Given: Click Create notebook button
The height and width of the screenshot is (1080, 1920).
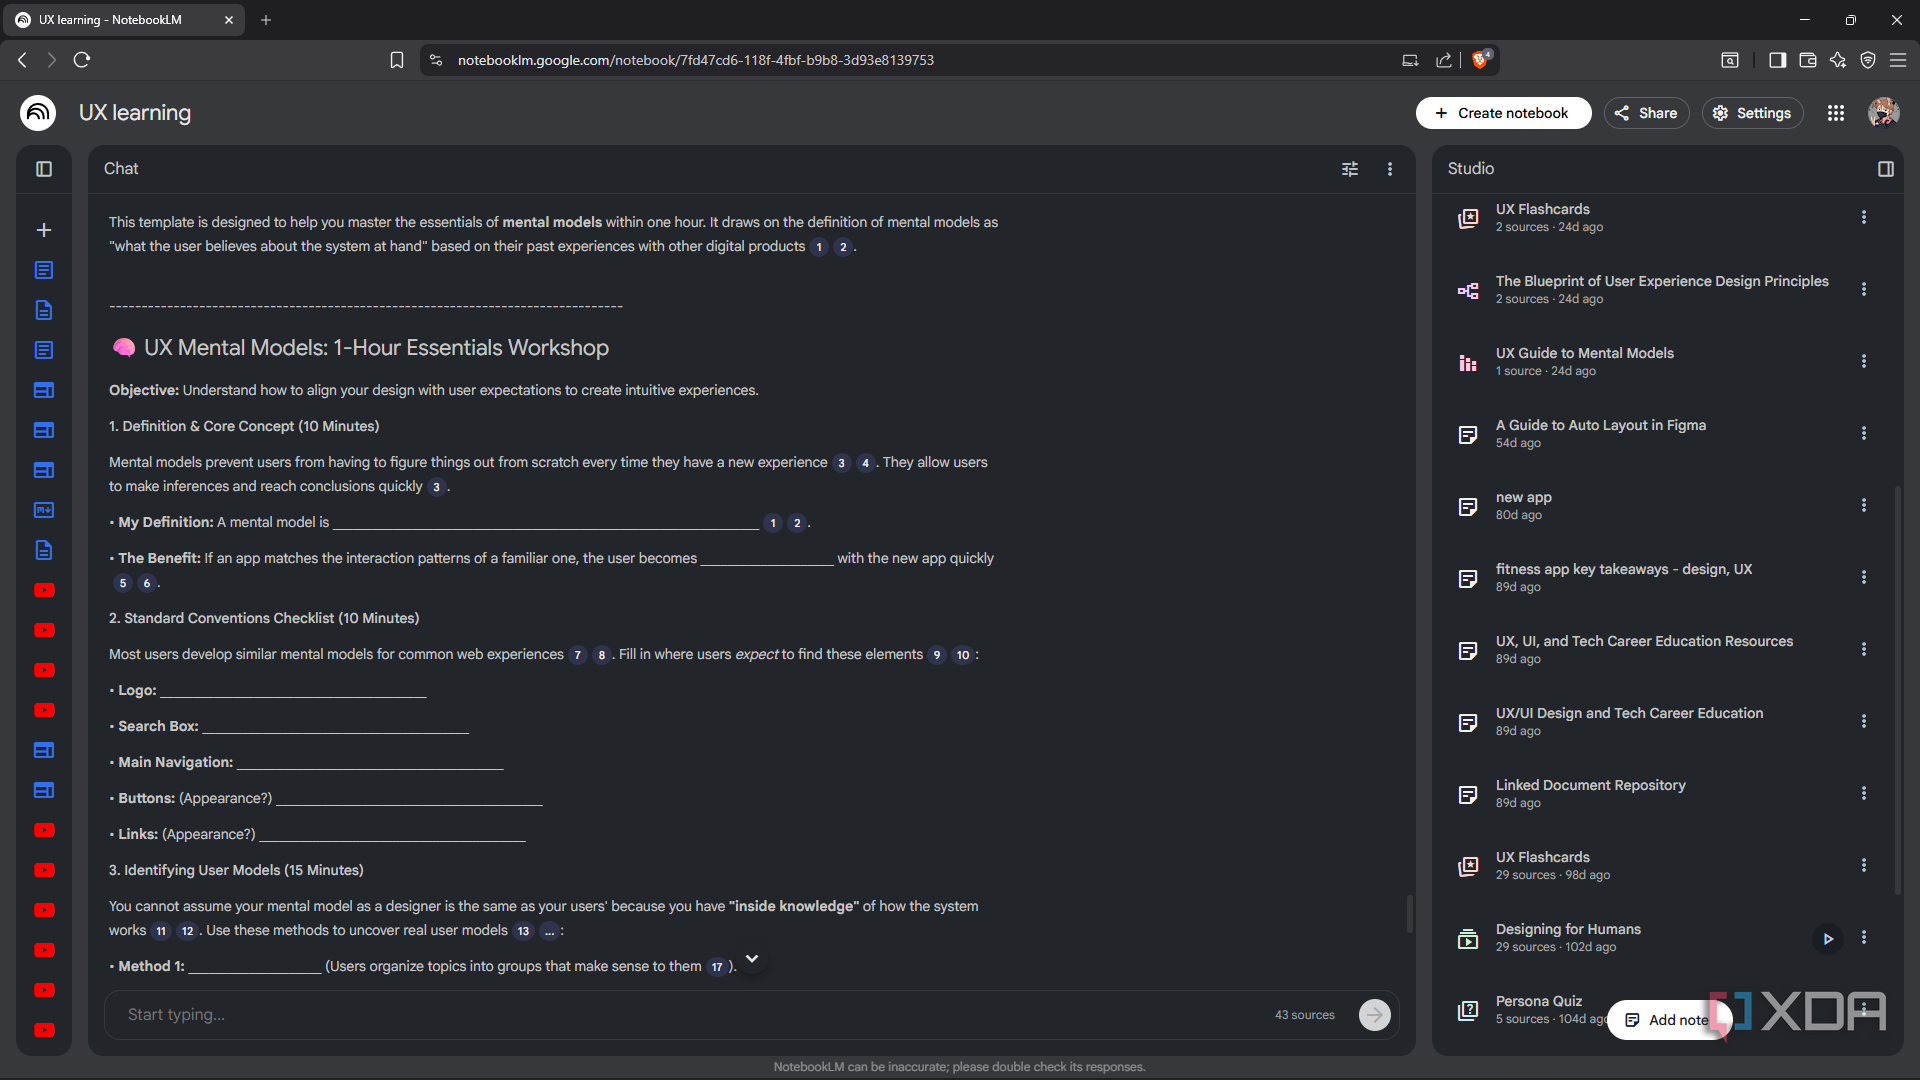Looking at the screenshot, I should 1503,113.
